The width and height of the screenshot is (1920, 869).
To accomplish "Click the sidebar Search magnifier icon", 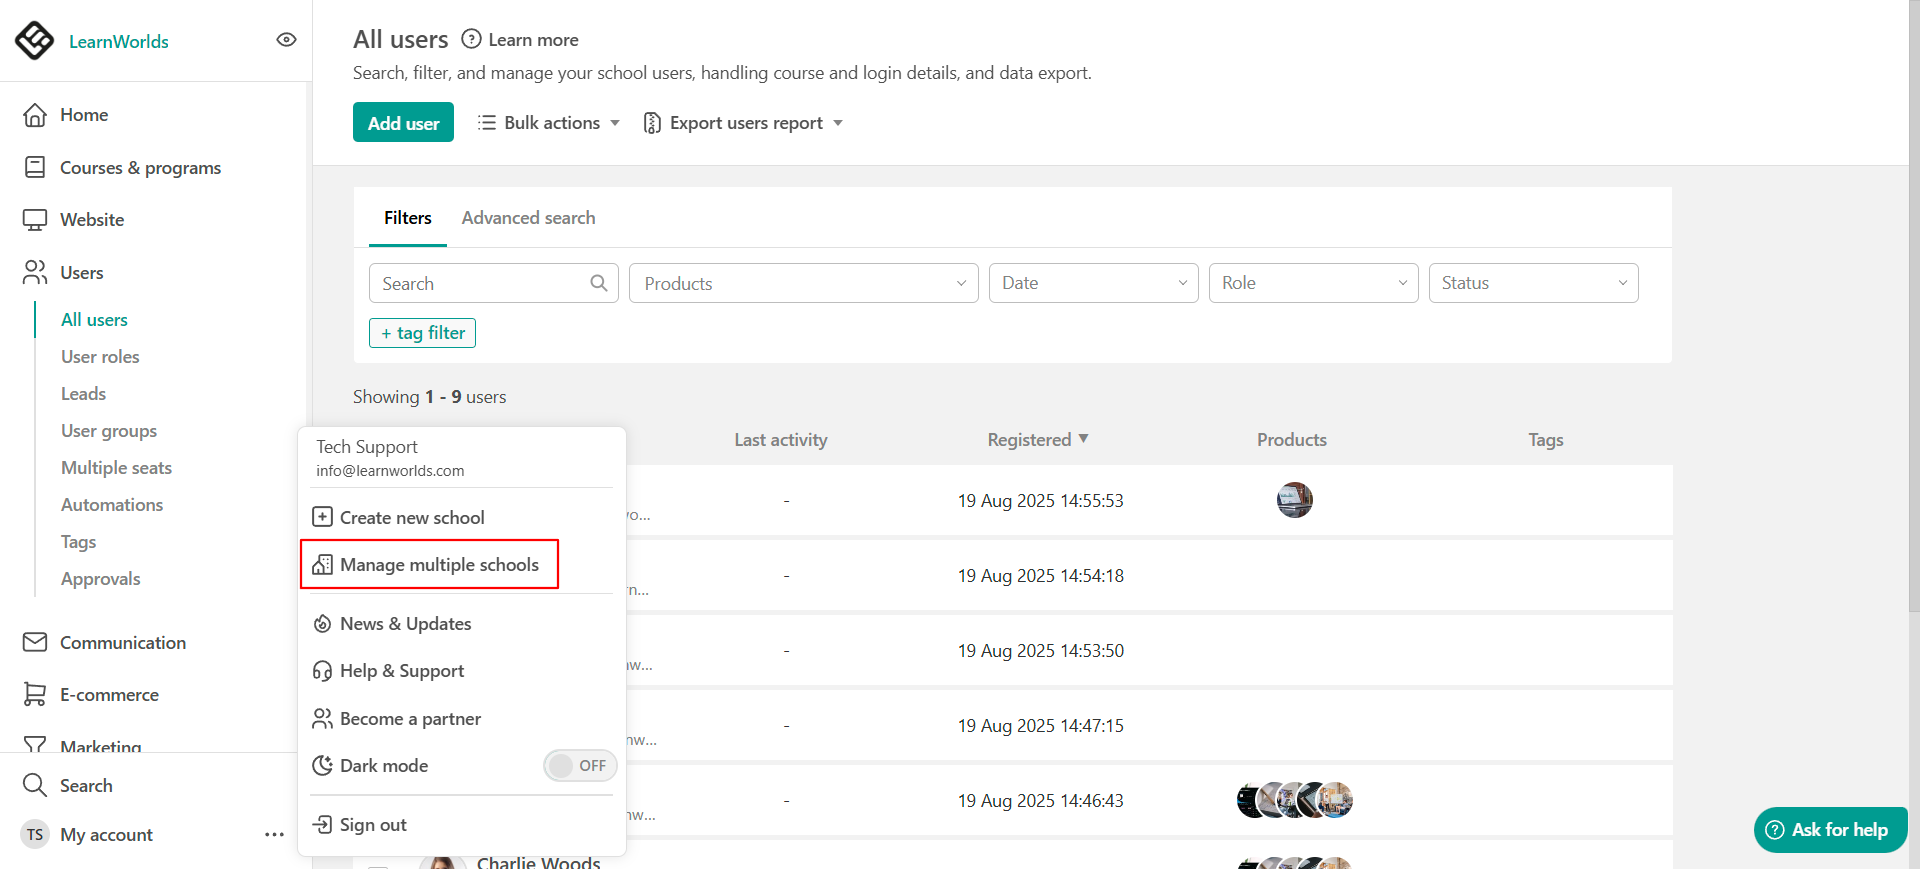I will pos(35,785).
